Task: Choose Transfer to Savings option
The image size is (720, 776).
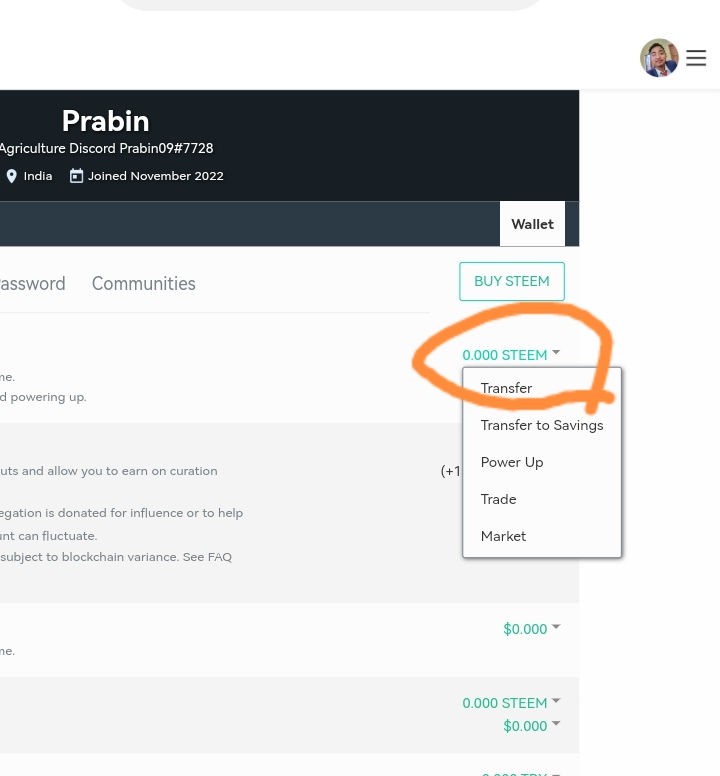Action: pyautogui.click(x=542, y=425)
